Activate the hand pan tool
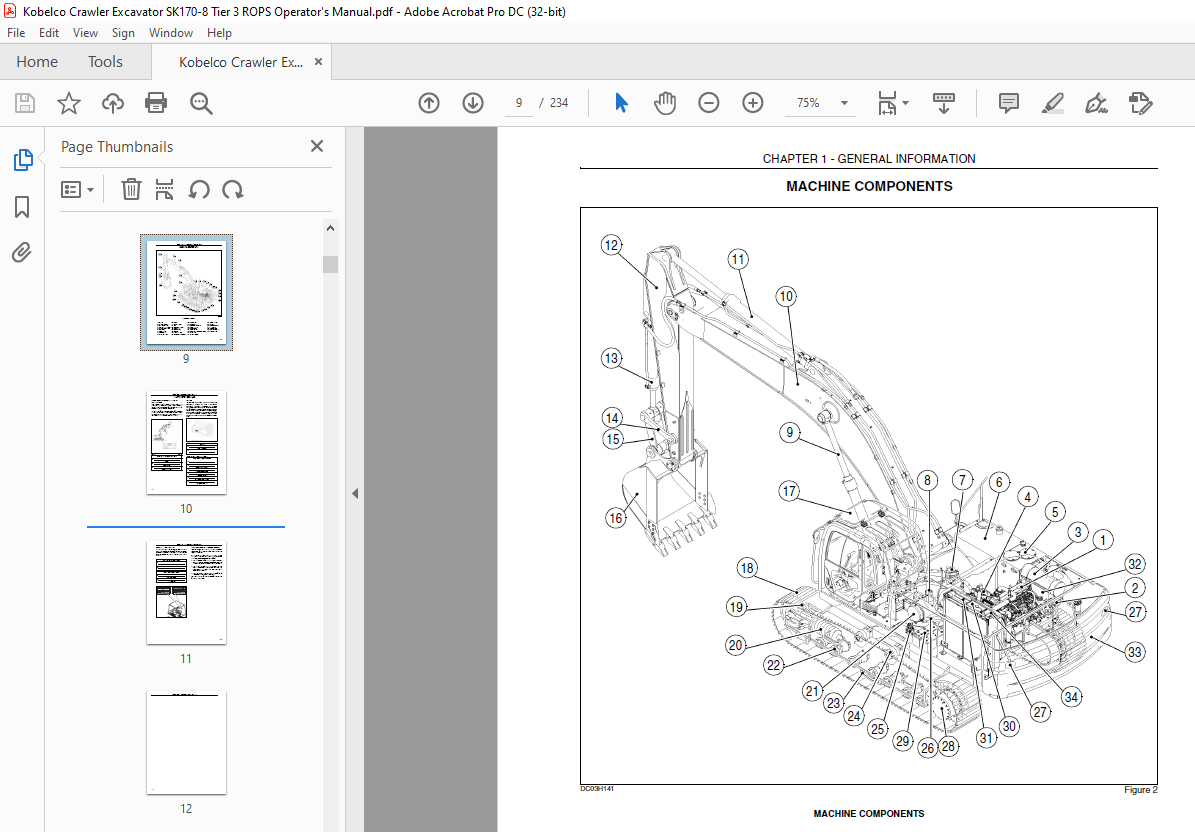This screenshot has width=1195, height=832. [x=665, y=103]
